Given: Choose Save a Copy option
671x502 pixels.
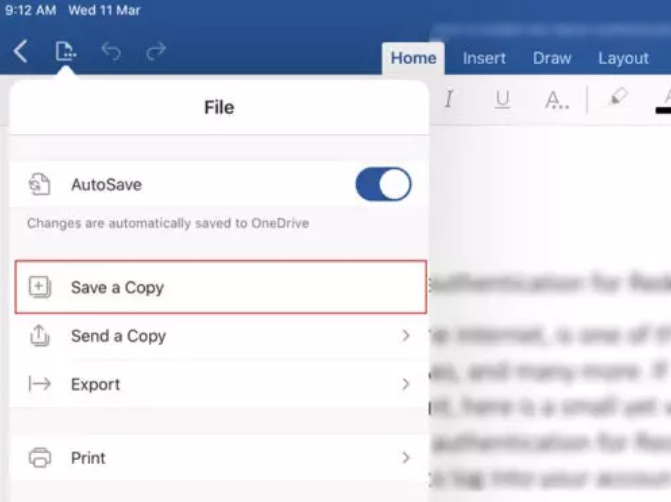Looking at the screenshot, I should pyautogui.click(x=221, y=287).
